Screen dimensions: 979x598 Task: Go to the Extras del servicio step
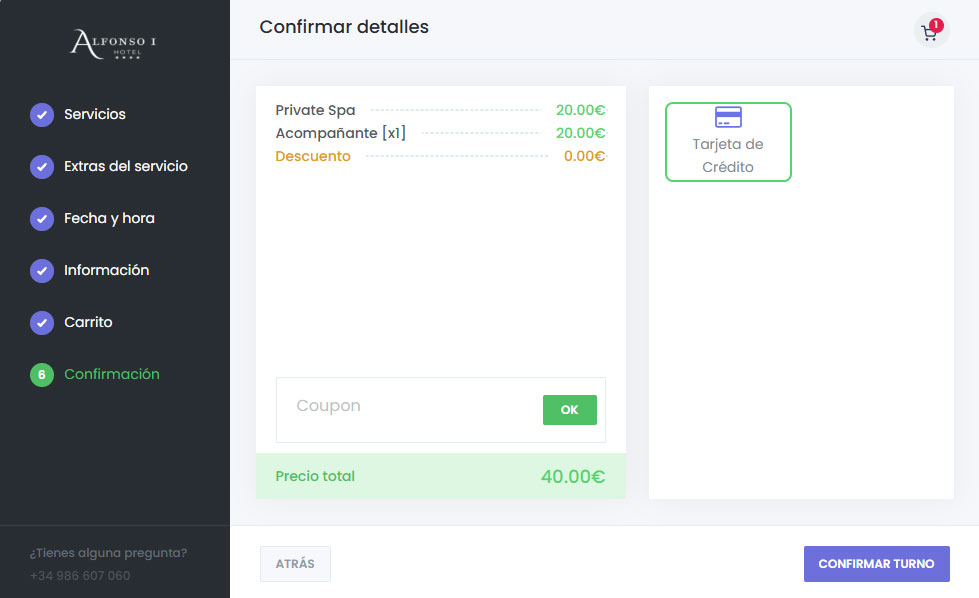(x=126, y=167)
